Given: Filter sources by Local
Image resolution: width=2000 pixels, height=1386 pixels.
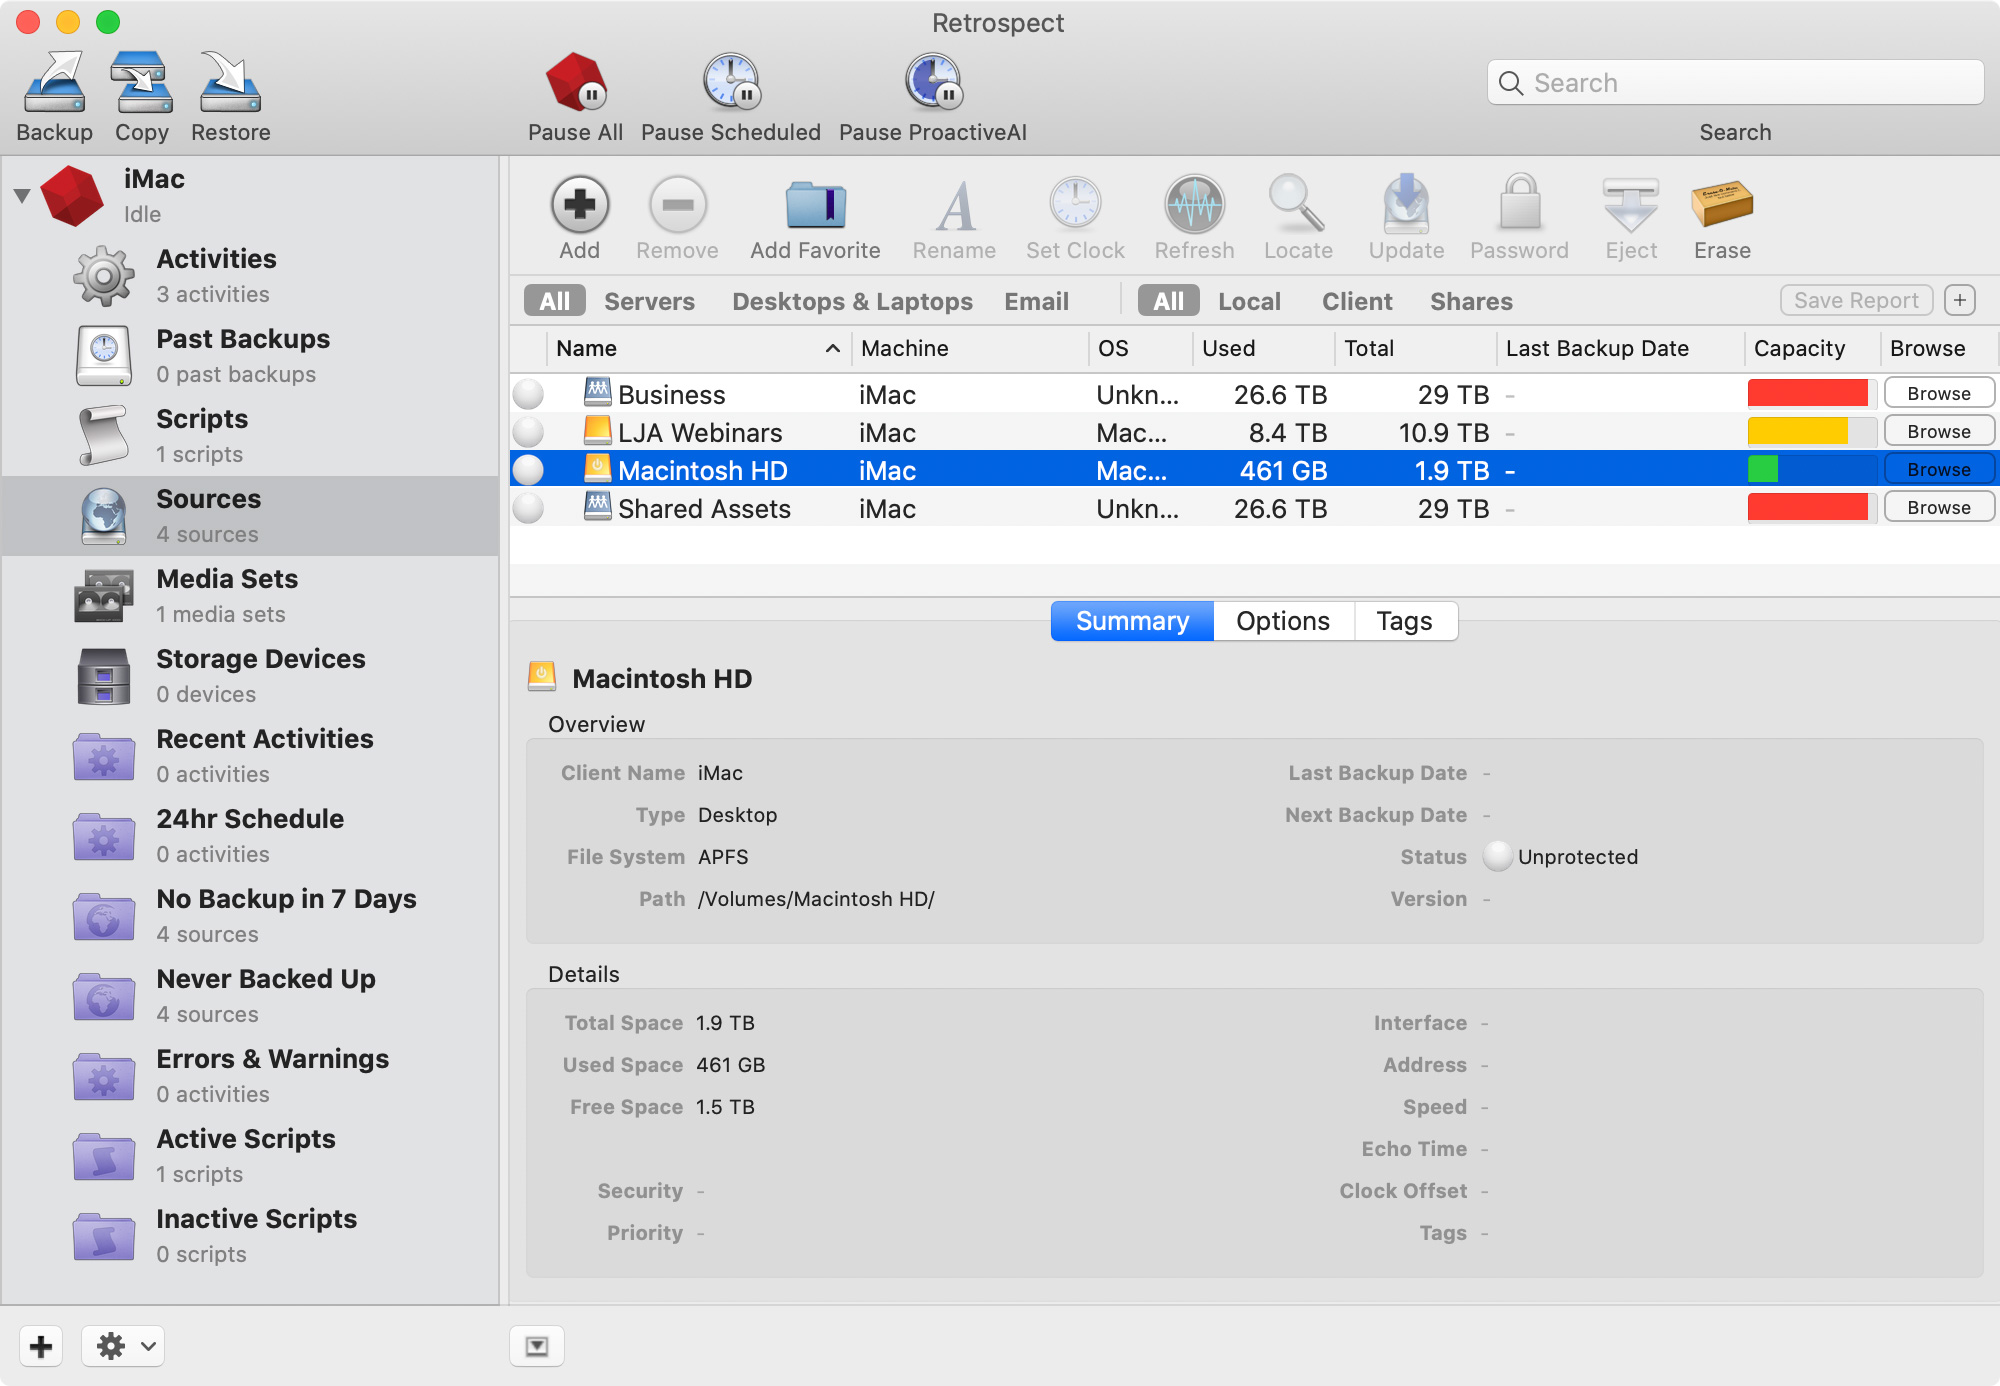Looking at the screenshot, I should coord(1249,301).
